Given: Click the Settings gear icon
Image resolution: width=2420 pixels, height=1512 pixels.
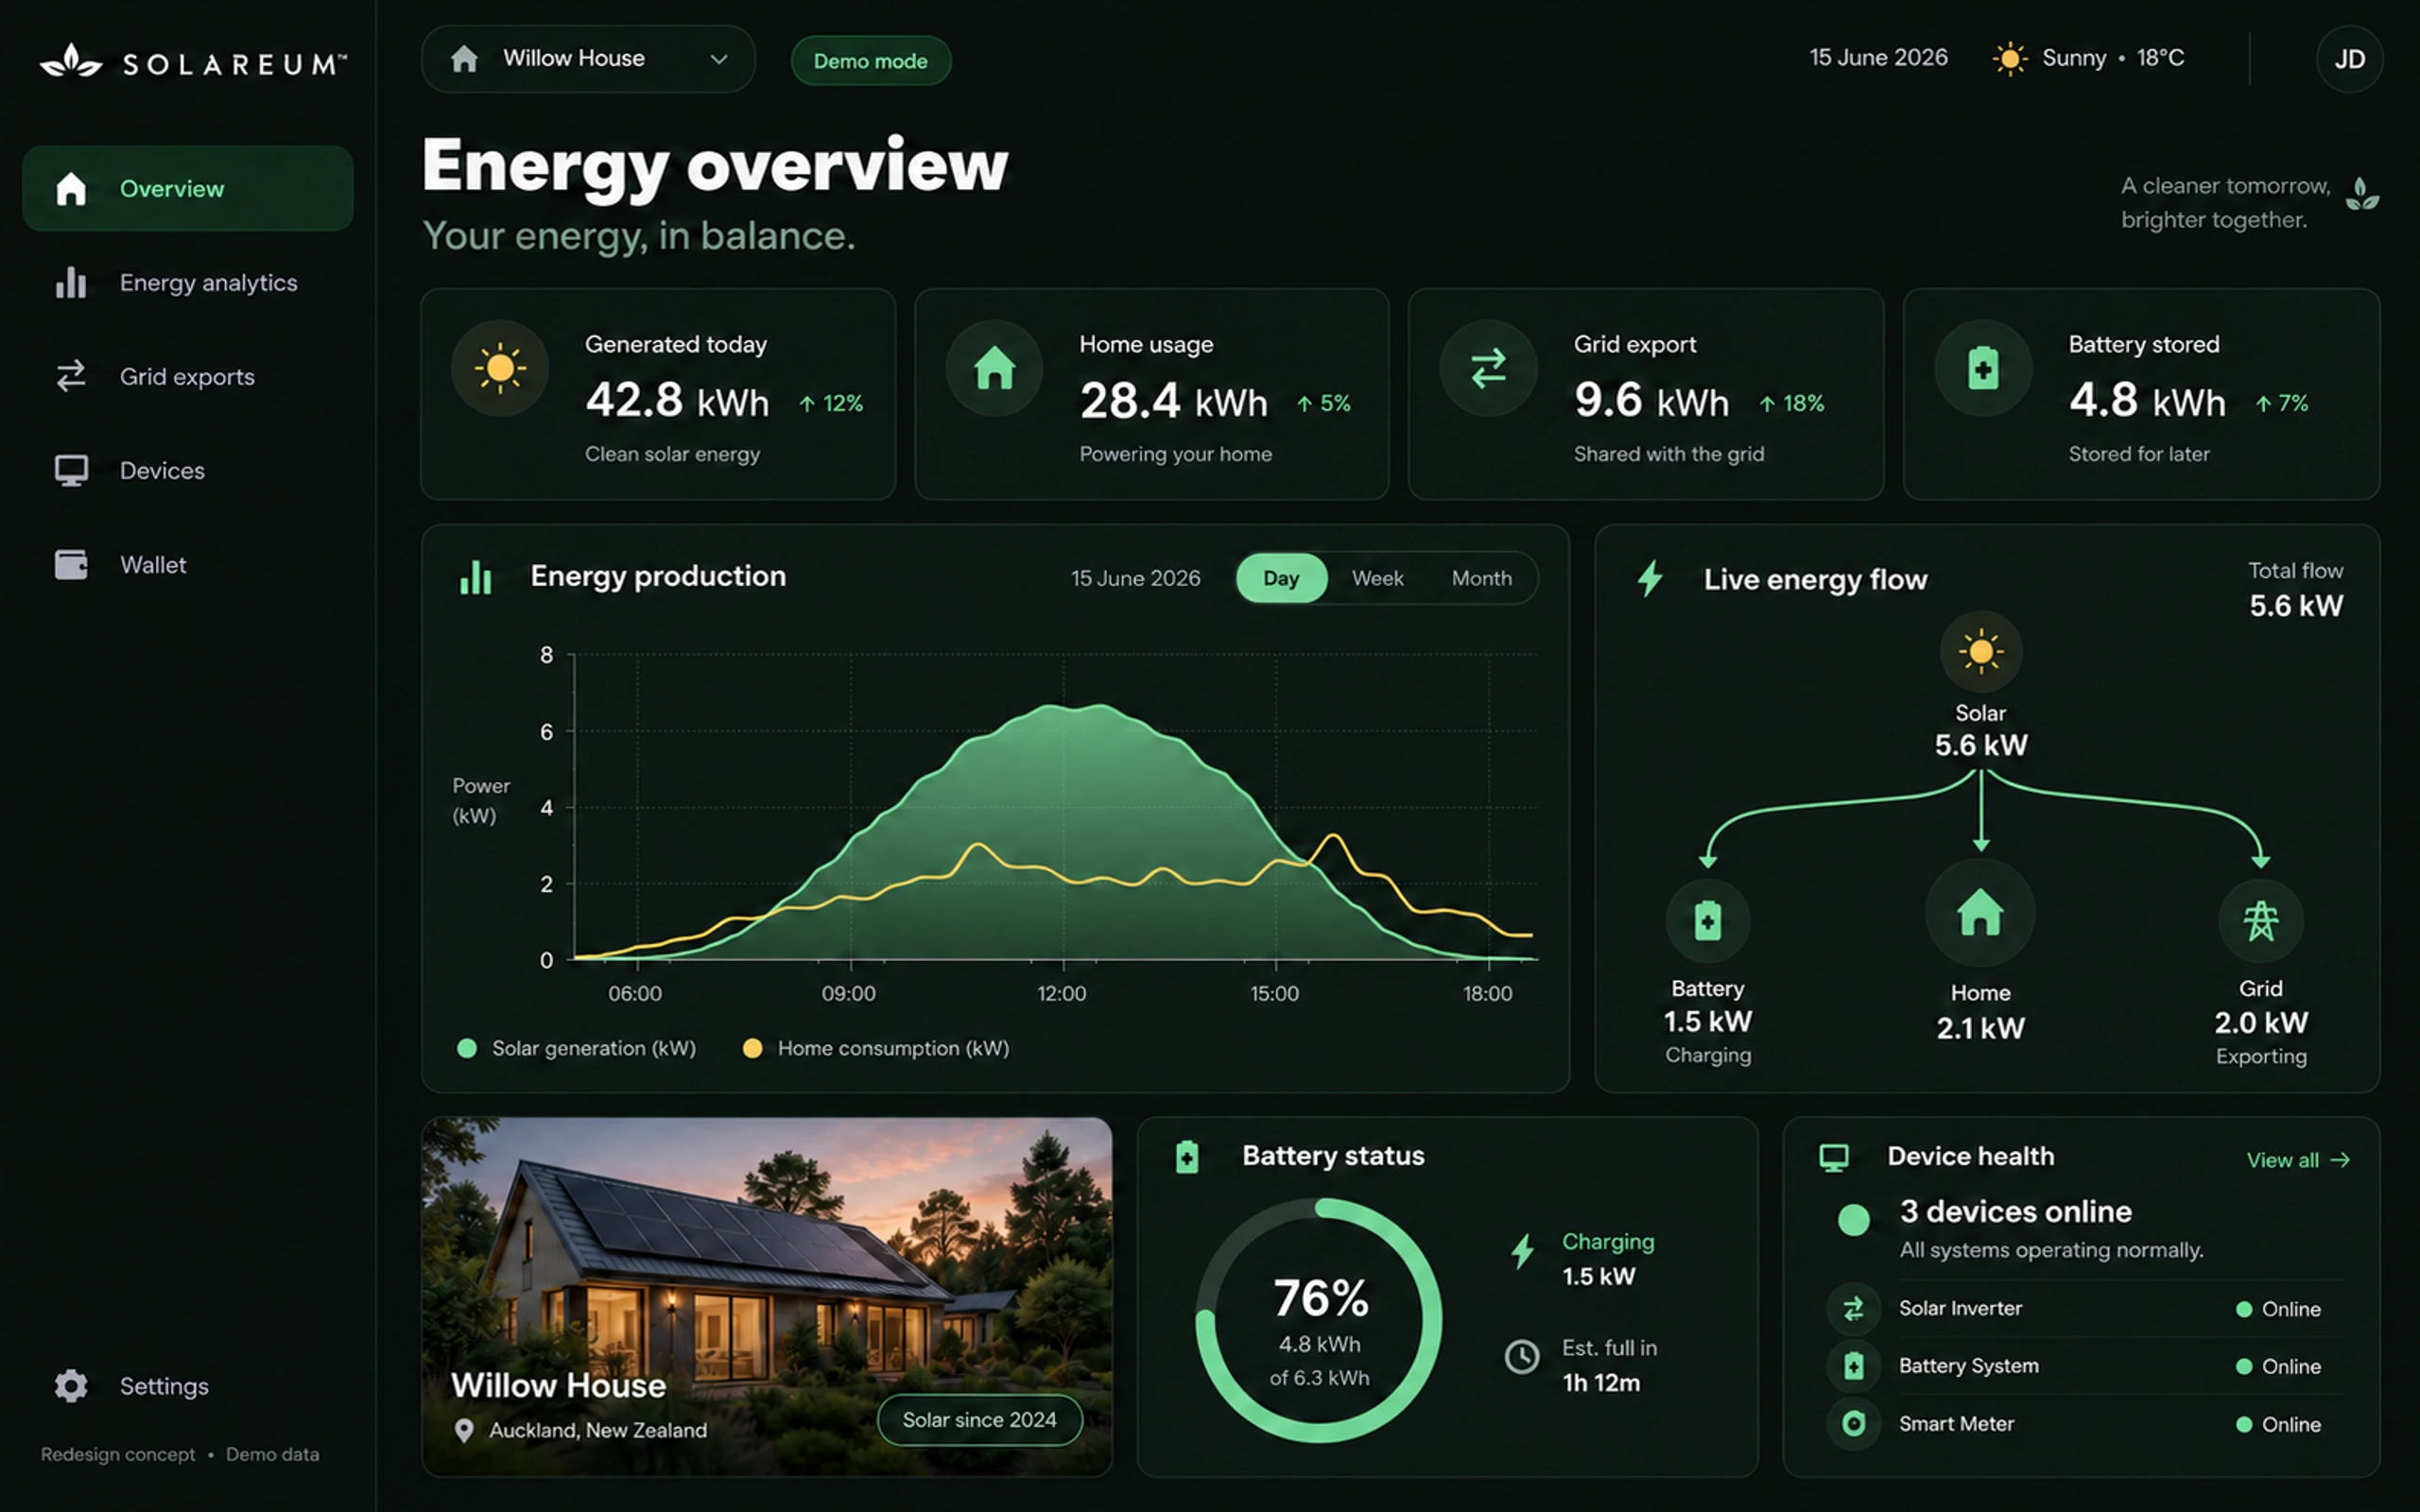Looking at the screenshot, I should pyautogui.click(x=71, y=1386).
